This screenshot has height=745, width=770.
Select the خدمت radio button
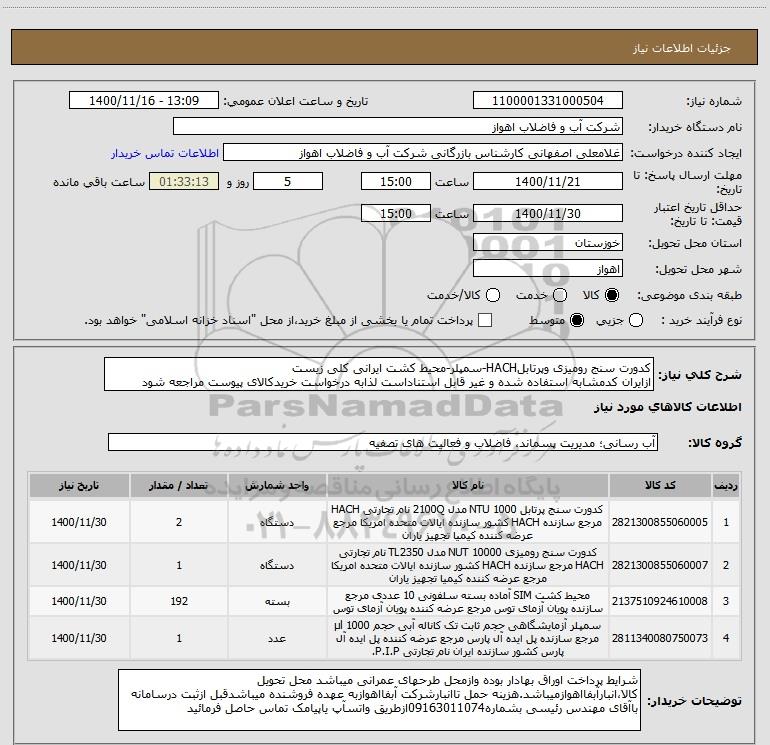tap(560, 295)
